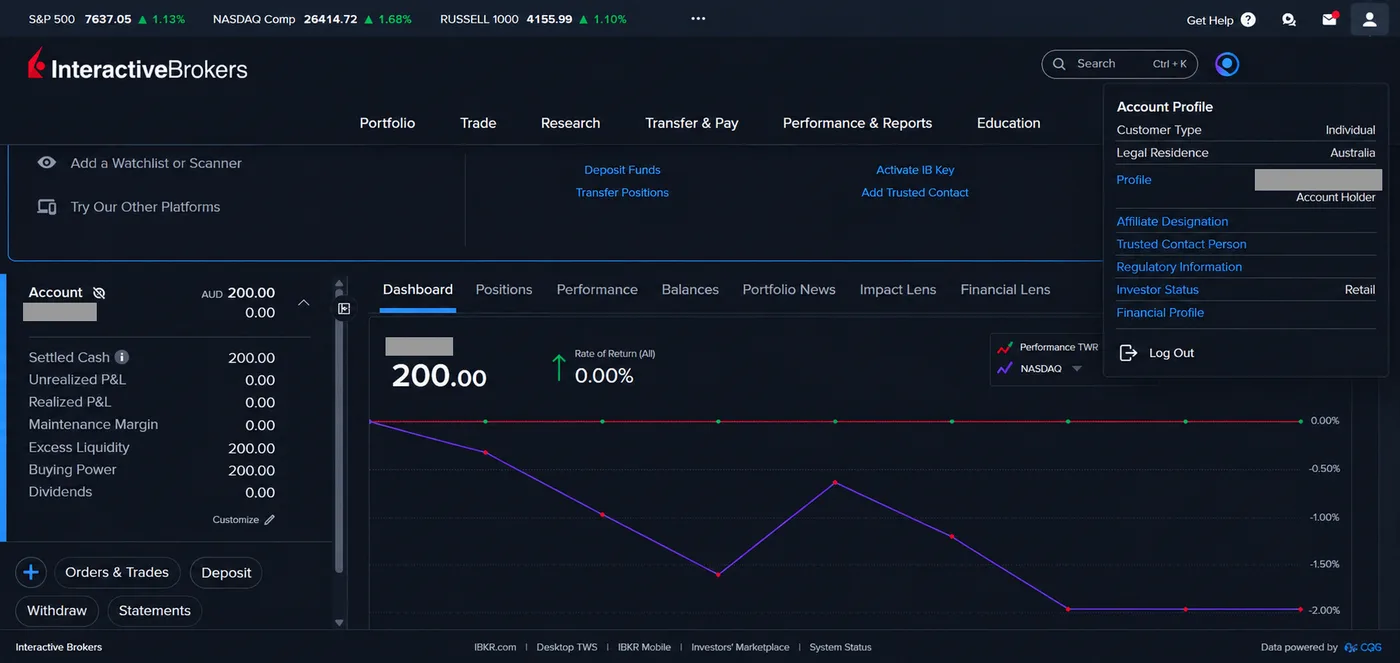The height and width of the screenshot is (663, 1400).
Task: Open the Education menu
Action: point(1008,123)
